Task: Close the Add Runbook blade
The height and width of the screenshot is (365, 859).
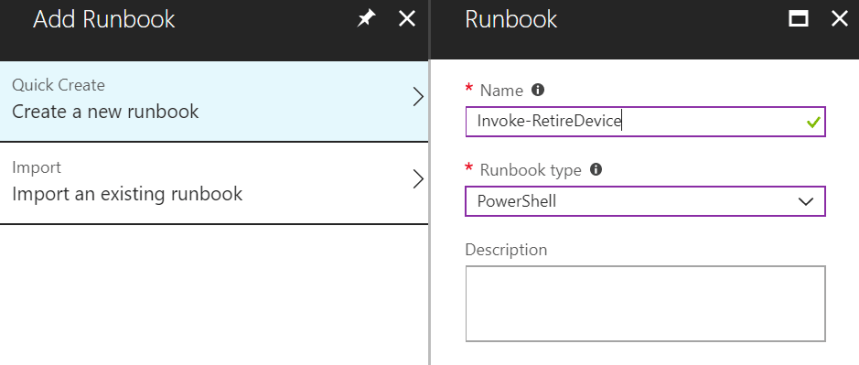Action: tap(406, 20)
